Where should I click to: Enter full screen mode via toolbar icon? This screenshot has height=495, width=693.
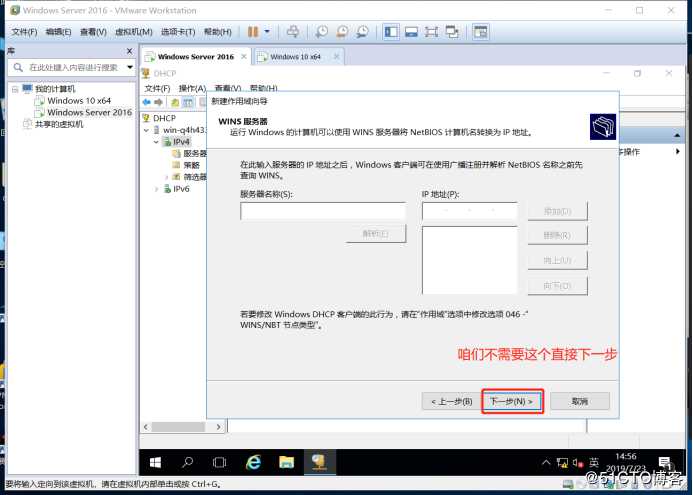point(431,32)
